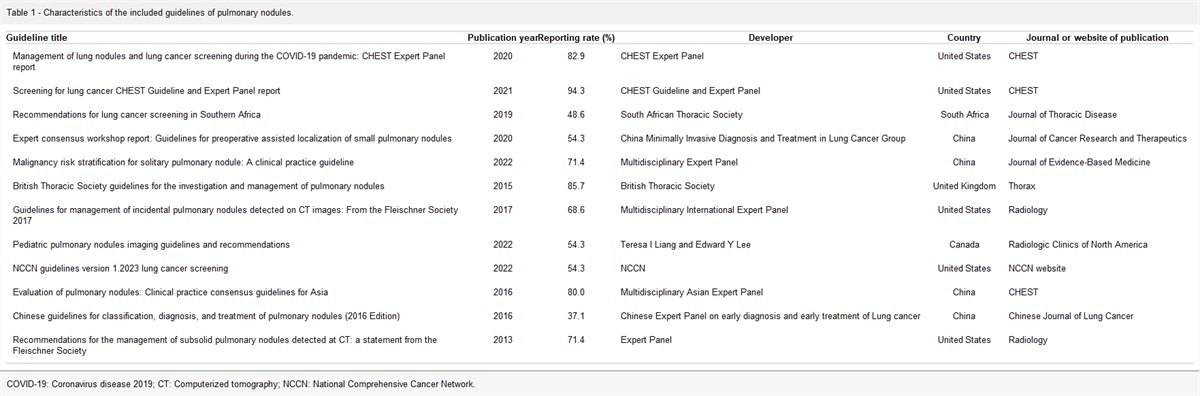This screenshot has width=1200, height=396.
Task: Click the 85.7 reporting rate value
Action: pyautogui.click(x=576, y=186)
